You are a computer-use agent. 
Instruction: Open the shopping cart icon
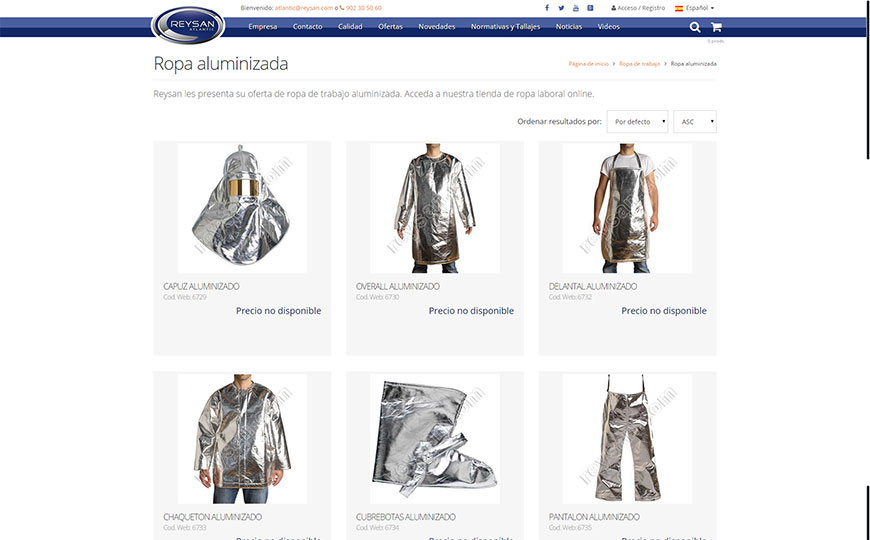pyautogui.click(x=716, y=27)
